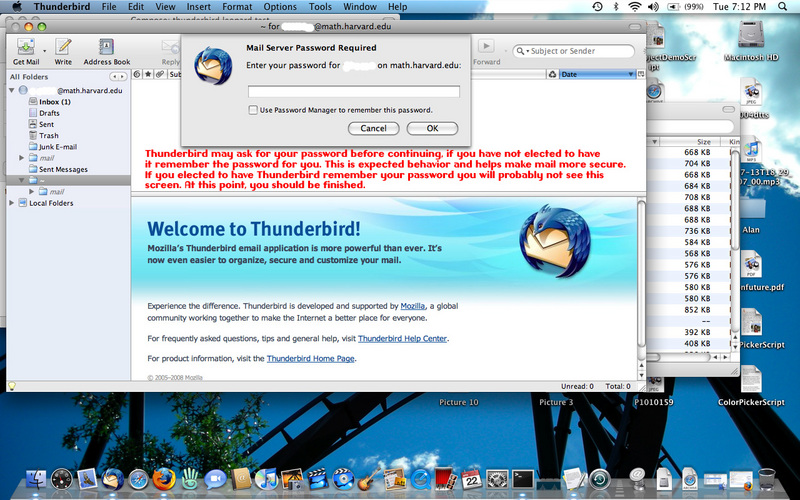The image size is (800, 500).
Task: Expand the Local Folders tree
Action: (11, 203)
